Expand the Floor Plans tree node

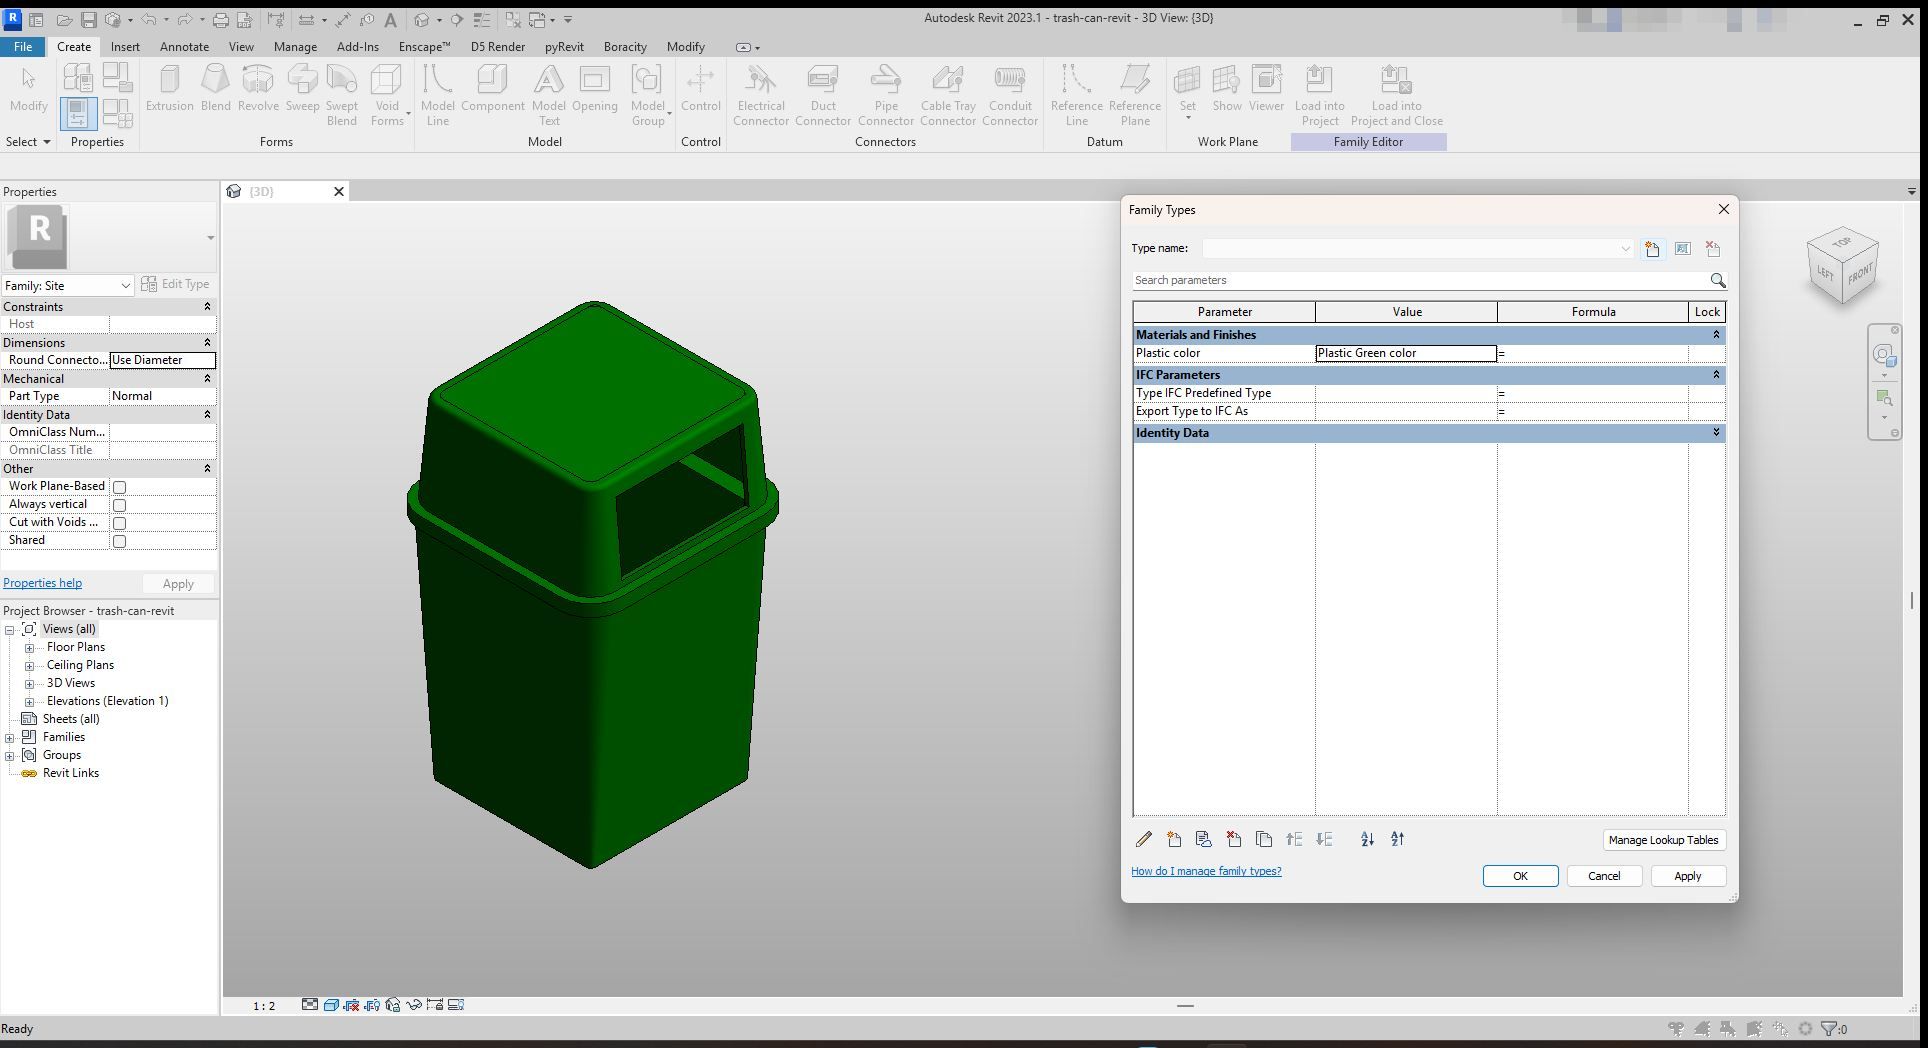click(30, 648)
